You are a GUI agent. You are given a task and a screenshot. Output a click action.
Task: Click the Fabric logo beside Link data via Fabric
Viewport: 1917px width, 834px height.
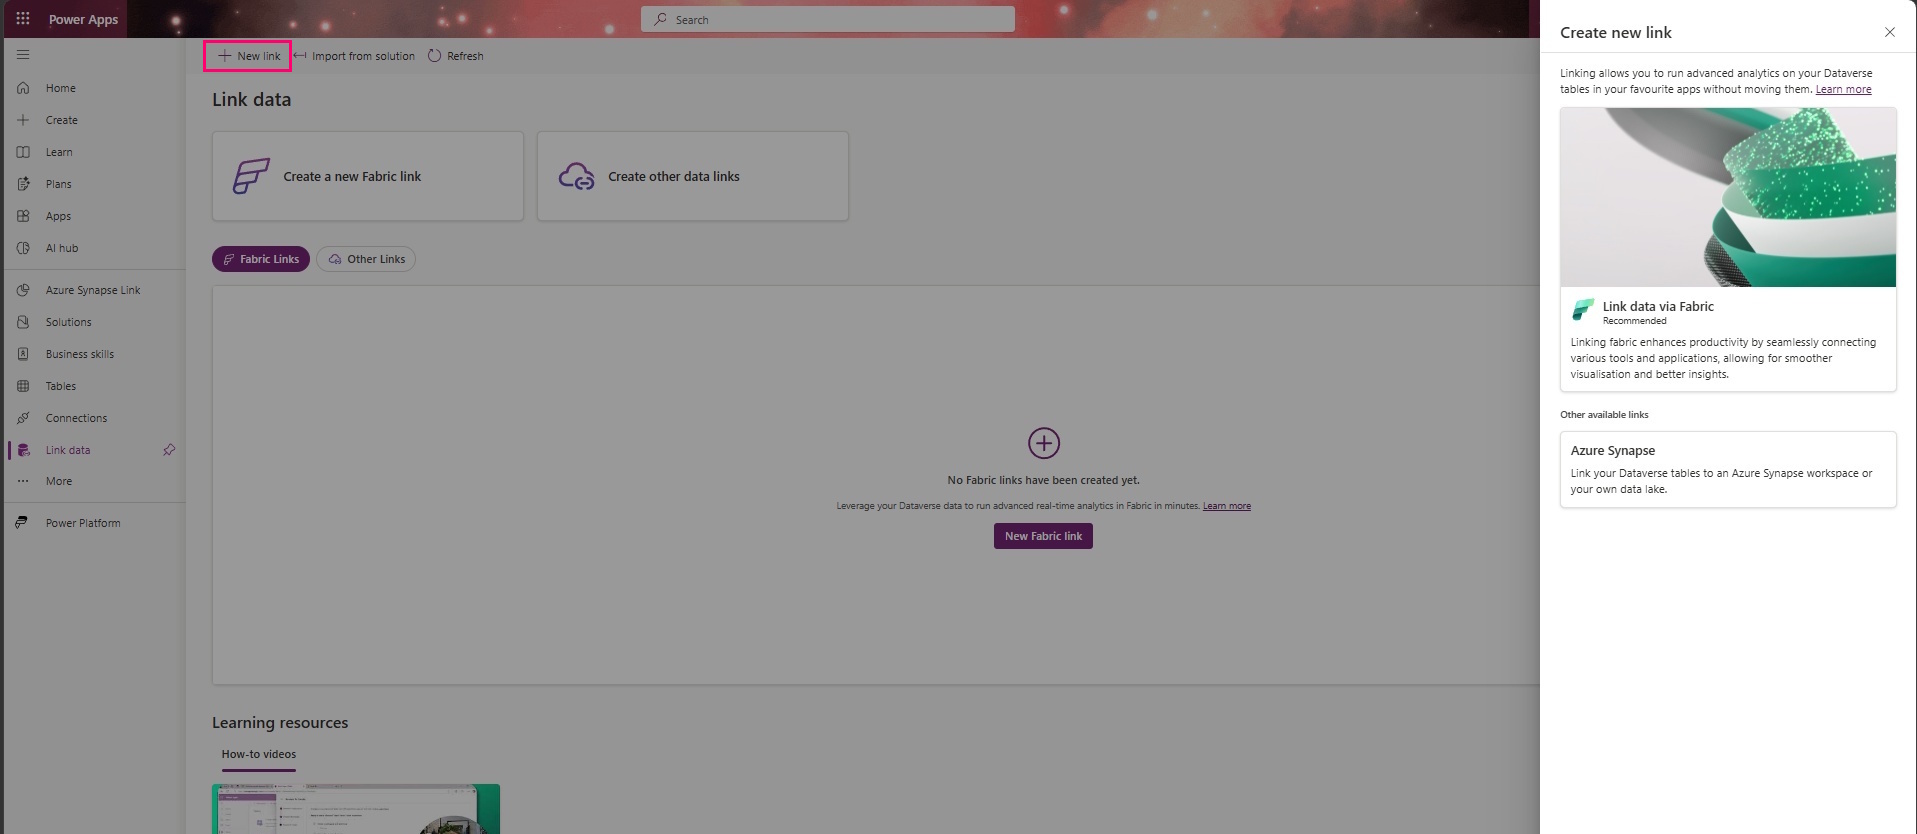pos(1583,310)
